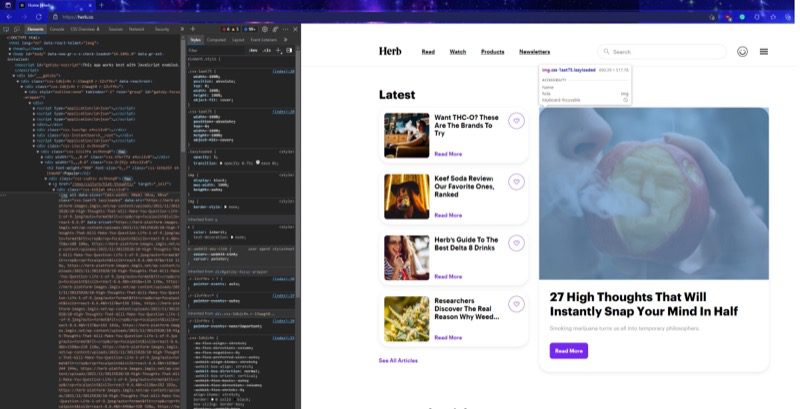800x409 pixels.
Task: Click the browser back arrow
Action: tap(9, 17)
